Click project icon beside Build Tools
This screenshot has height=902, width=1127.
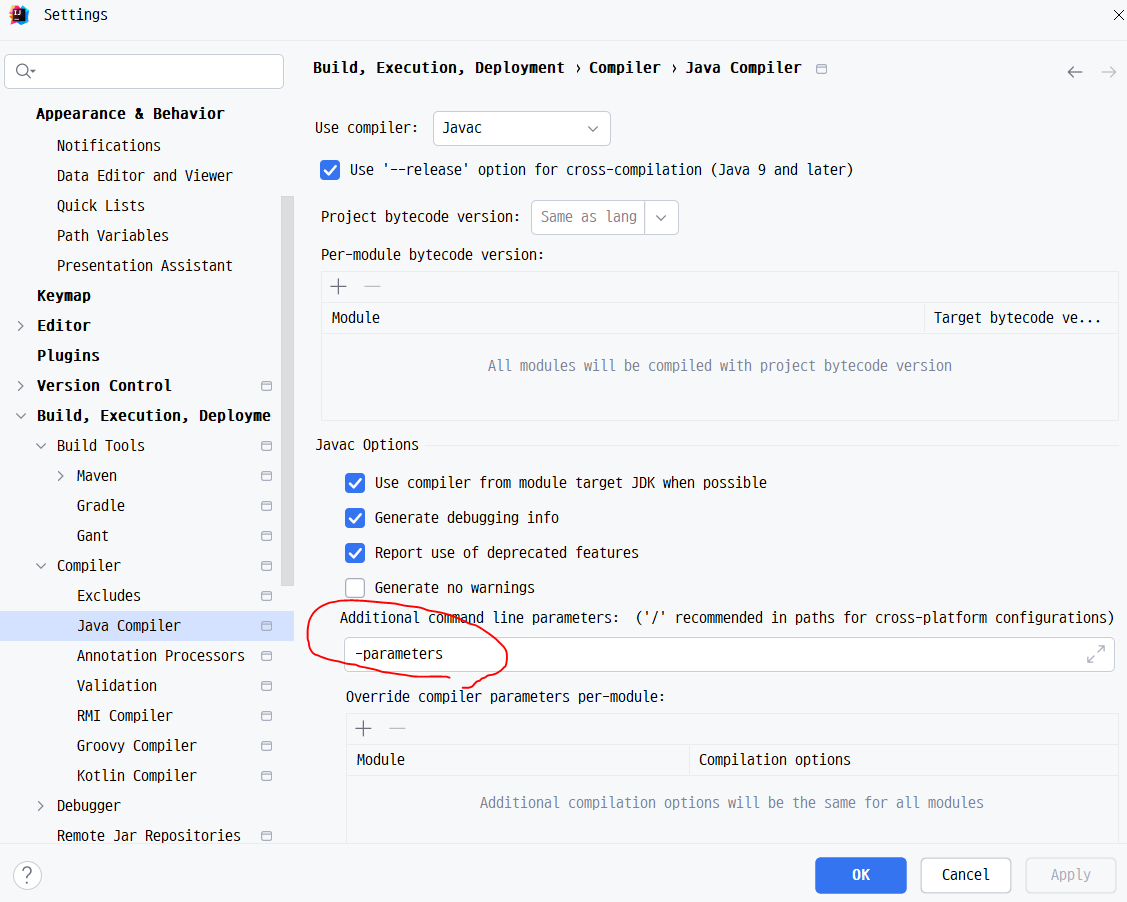(267, 446)
